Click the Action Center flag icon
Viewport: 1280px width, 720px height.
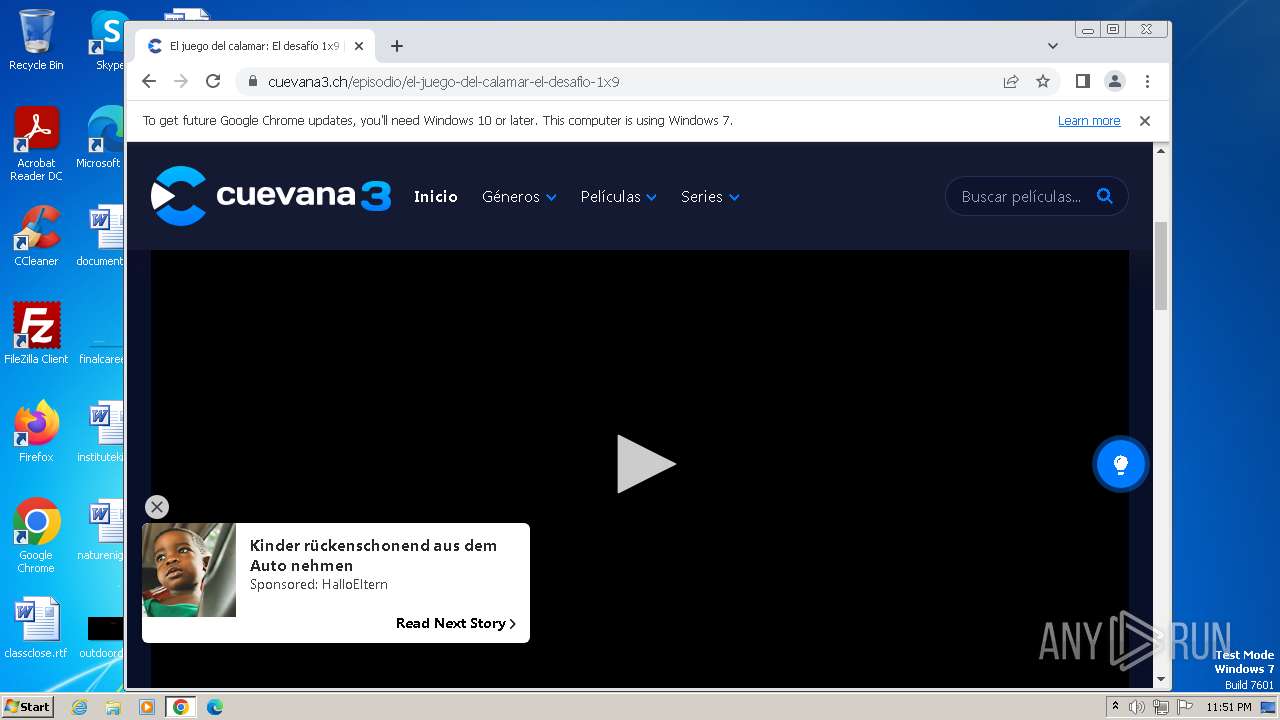pyautogui.click(x=1183, y=707)
